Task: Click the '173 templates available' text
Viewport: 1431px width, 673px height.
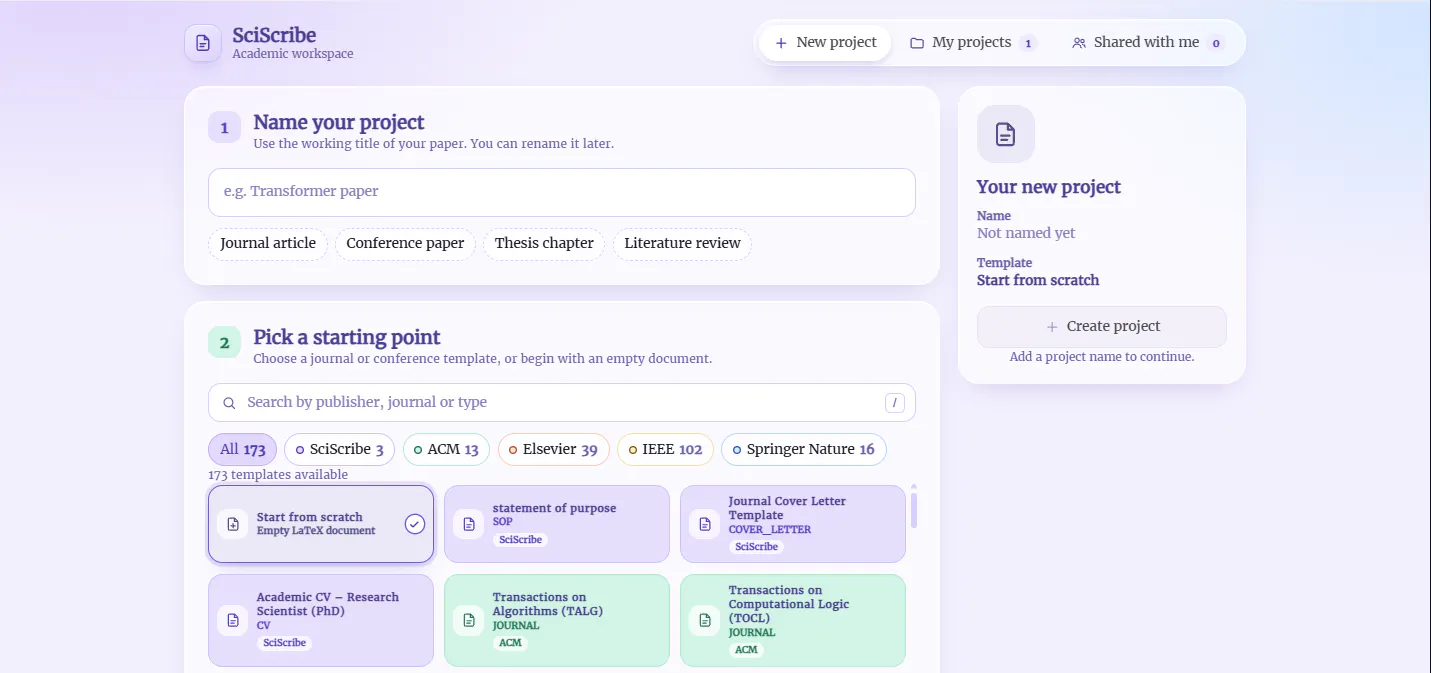Action: (x=278, y=475)
